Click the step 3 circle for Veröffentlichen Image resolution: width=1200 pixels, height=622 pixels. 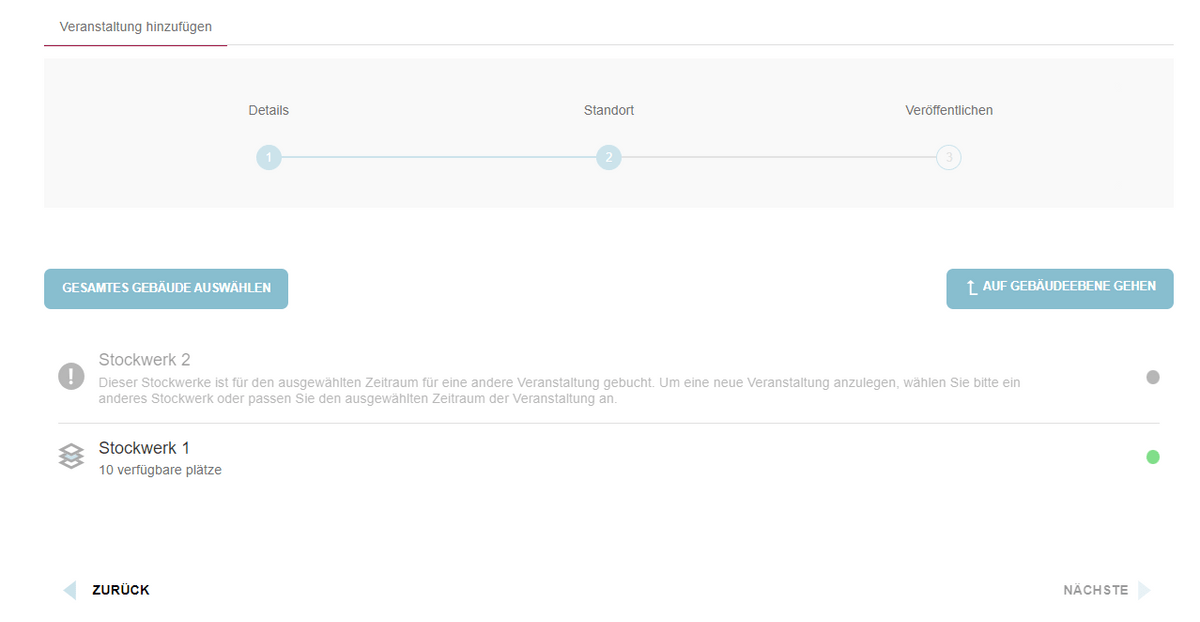948,158
